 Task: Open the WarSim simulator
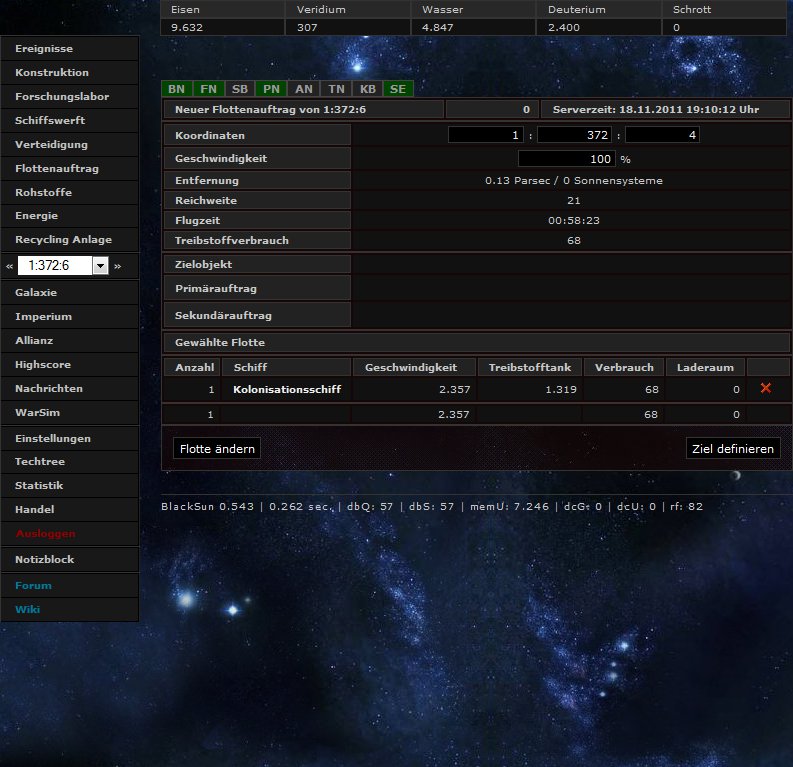coord(70,413)
